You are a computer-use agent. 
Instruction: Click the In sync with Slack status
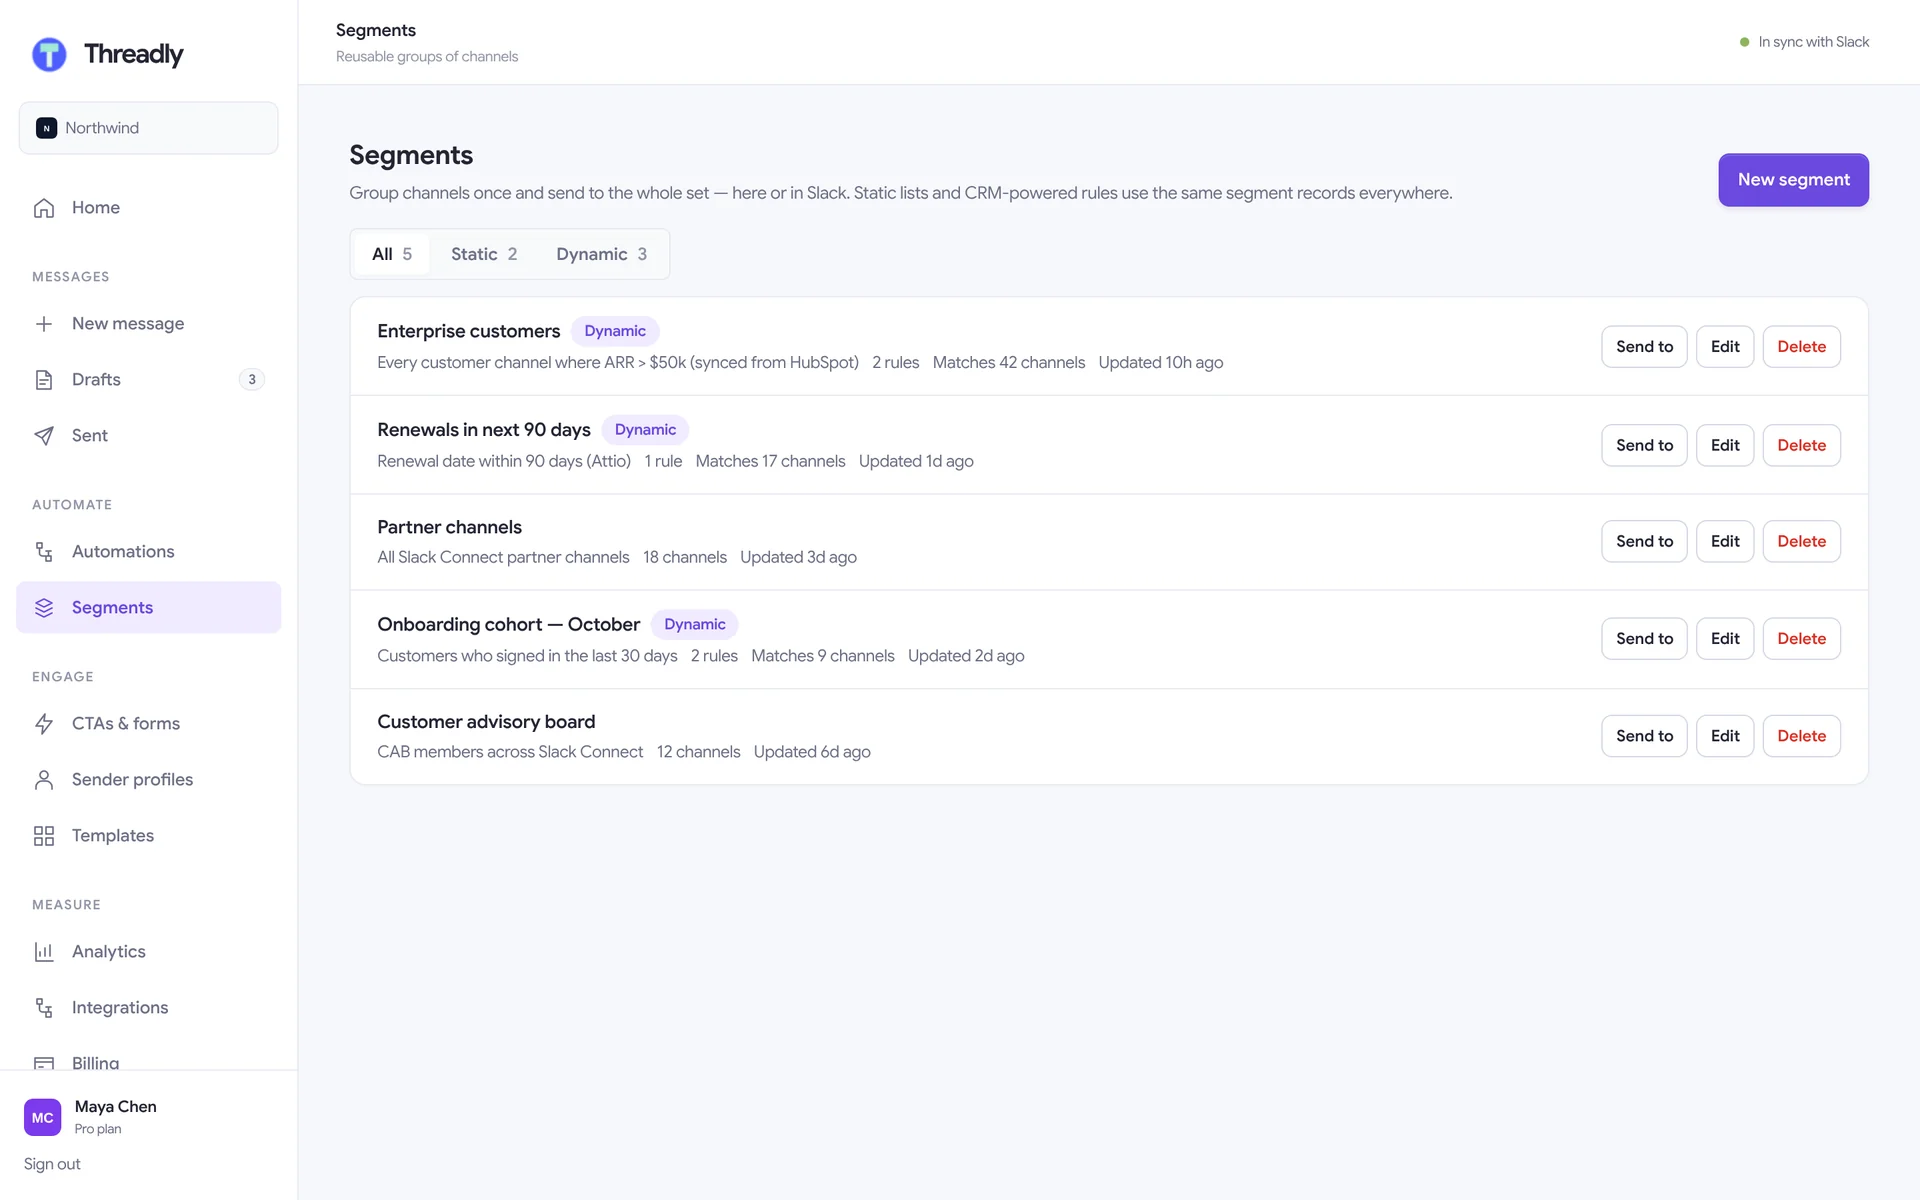click(x=1804, y=42)
